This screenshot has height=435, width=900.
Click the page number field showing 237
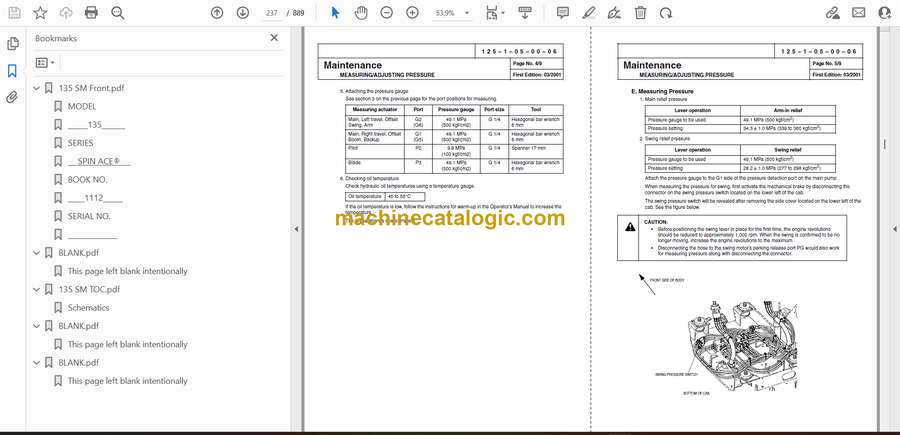(x=272, y=13)
